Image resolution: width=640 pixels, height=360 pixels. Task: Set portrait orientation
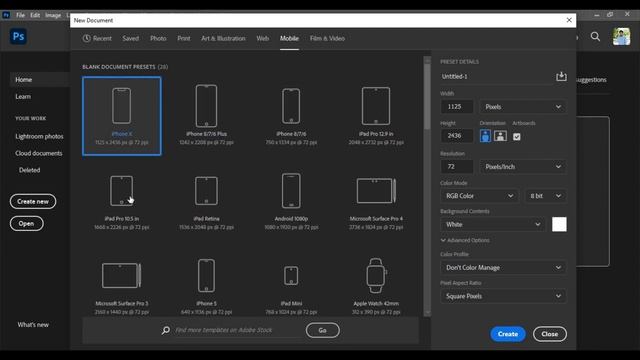(x=485, y=136)
